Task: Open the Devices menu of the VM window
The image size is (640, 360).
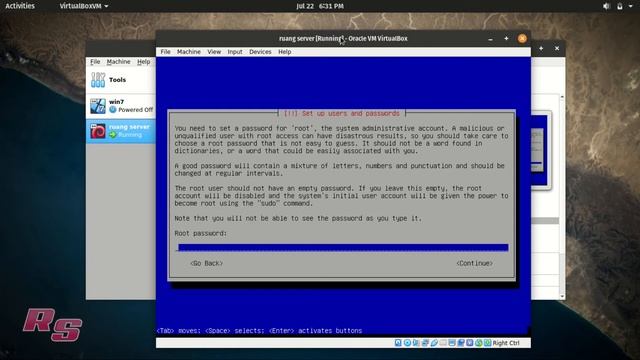Action: [x=260, y=52]
